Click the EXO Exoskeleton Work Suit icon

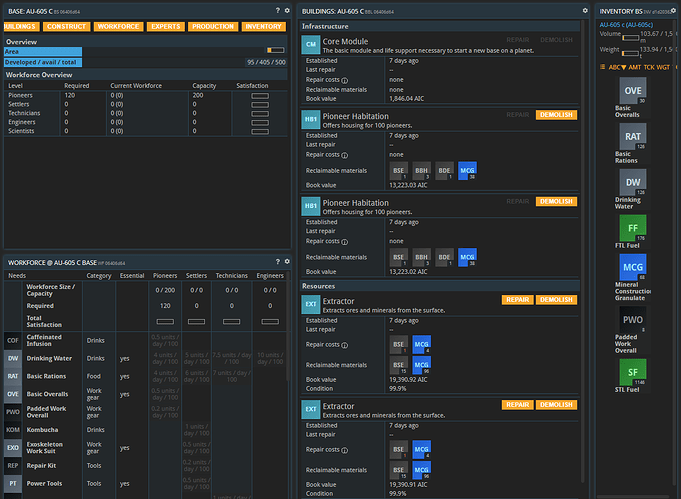(13, 448)
